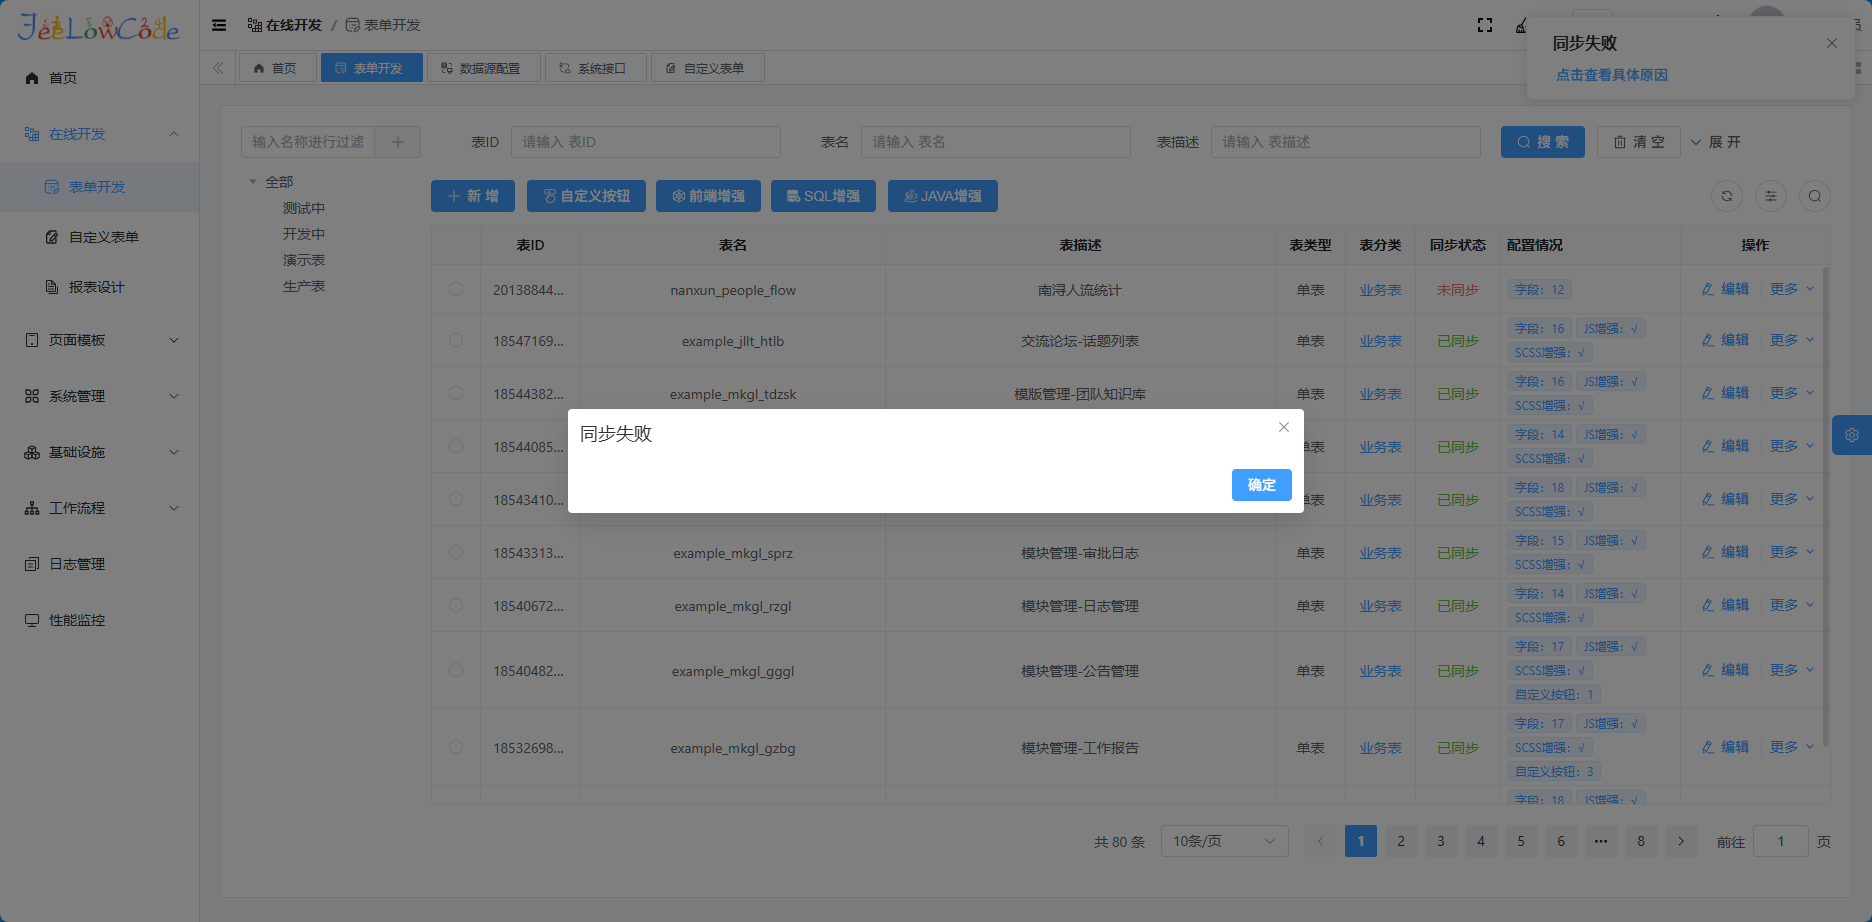Click the plus icon beside filter input
Screen dimensions: 1872x922
point(398,142)
